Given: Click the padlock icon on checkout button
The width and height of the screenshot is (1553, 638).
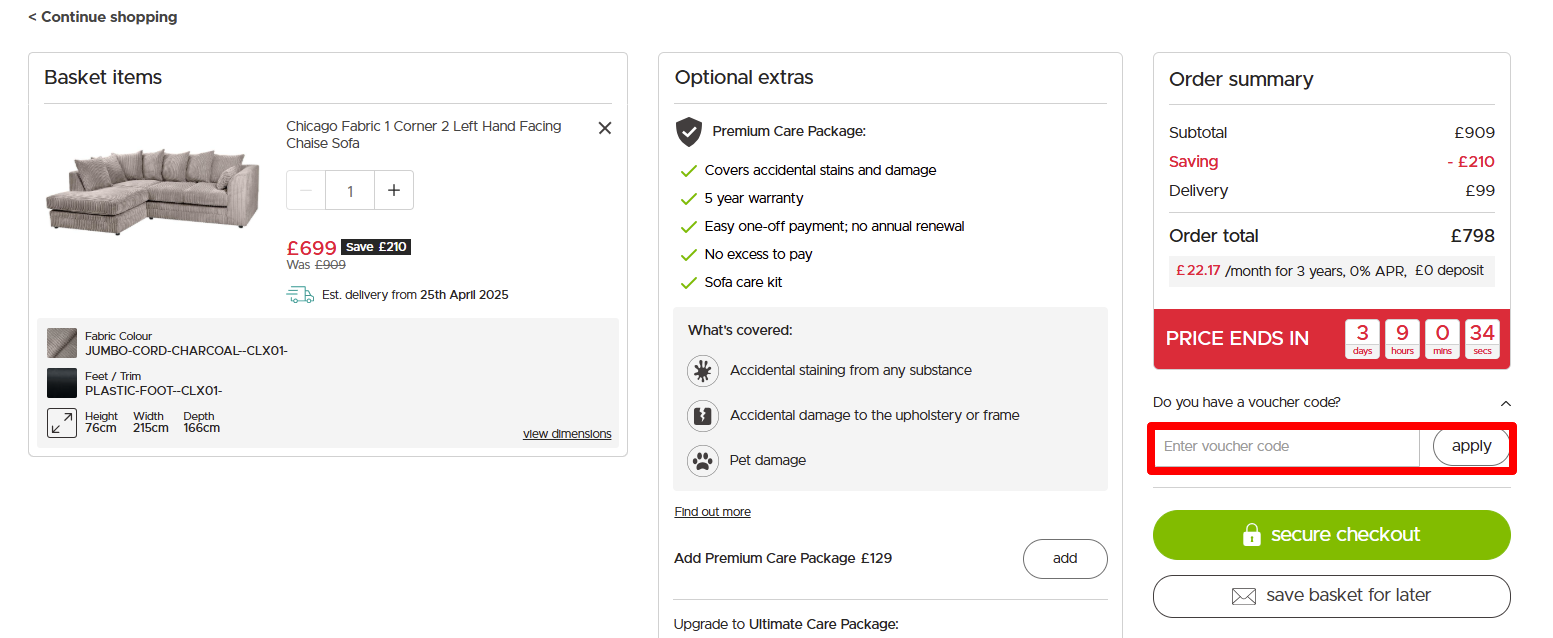Looking at the screenshot, I should [1251, 535].
